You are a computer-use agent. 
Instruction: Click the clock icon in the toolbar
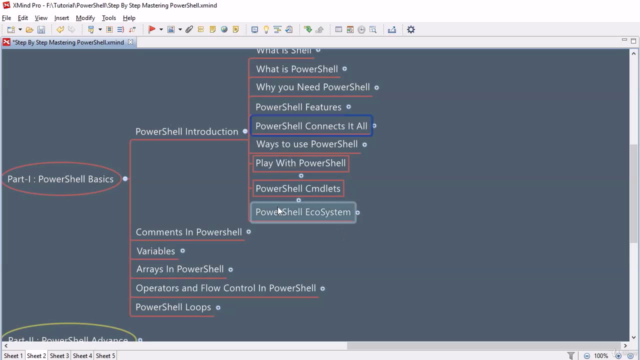click(x=362, y=30)
